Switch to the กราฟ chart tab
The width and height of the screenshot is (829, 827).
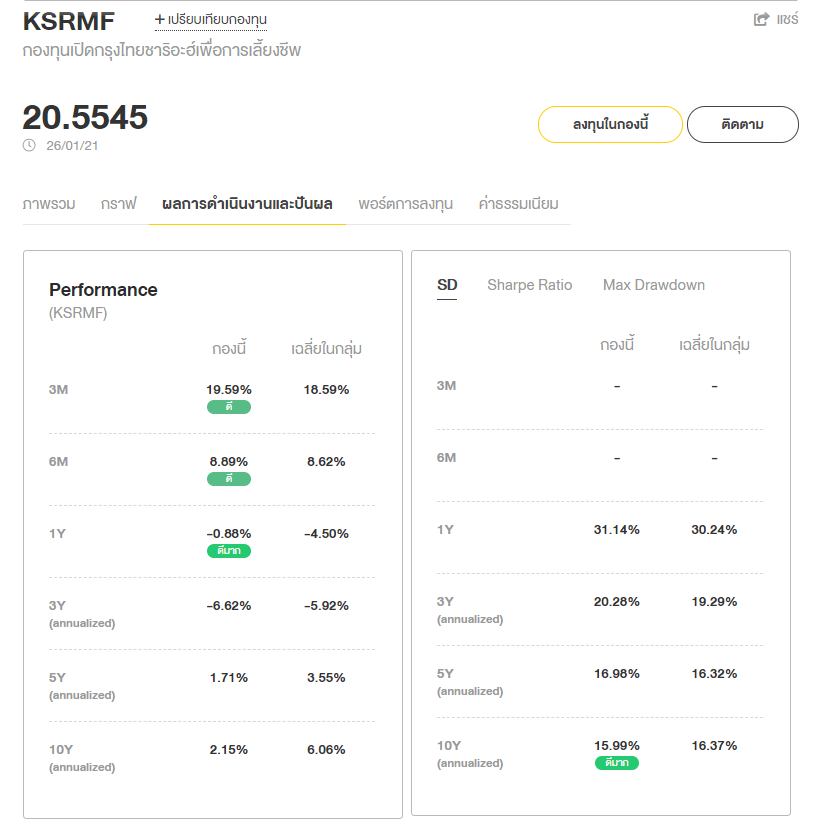(118, 204)
